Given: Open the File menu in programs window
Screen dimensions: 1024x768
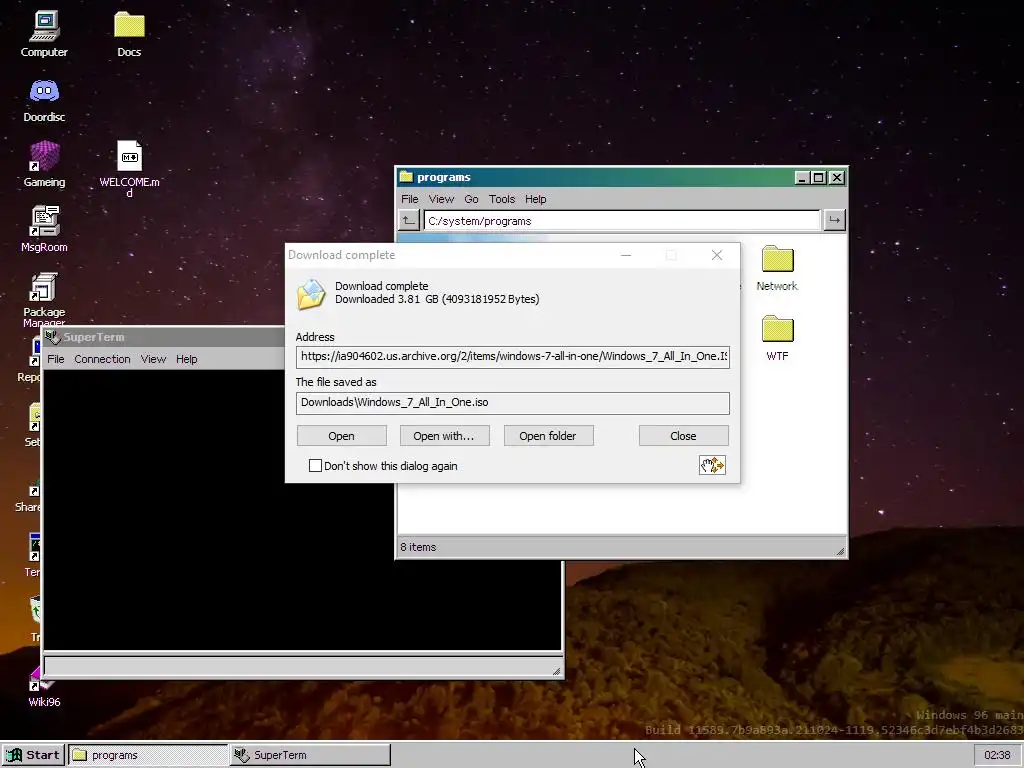Looking at the screenshot, I should pos(409,199).
